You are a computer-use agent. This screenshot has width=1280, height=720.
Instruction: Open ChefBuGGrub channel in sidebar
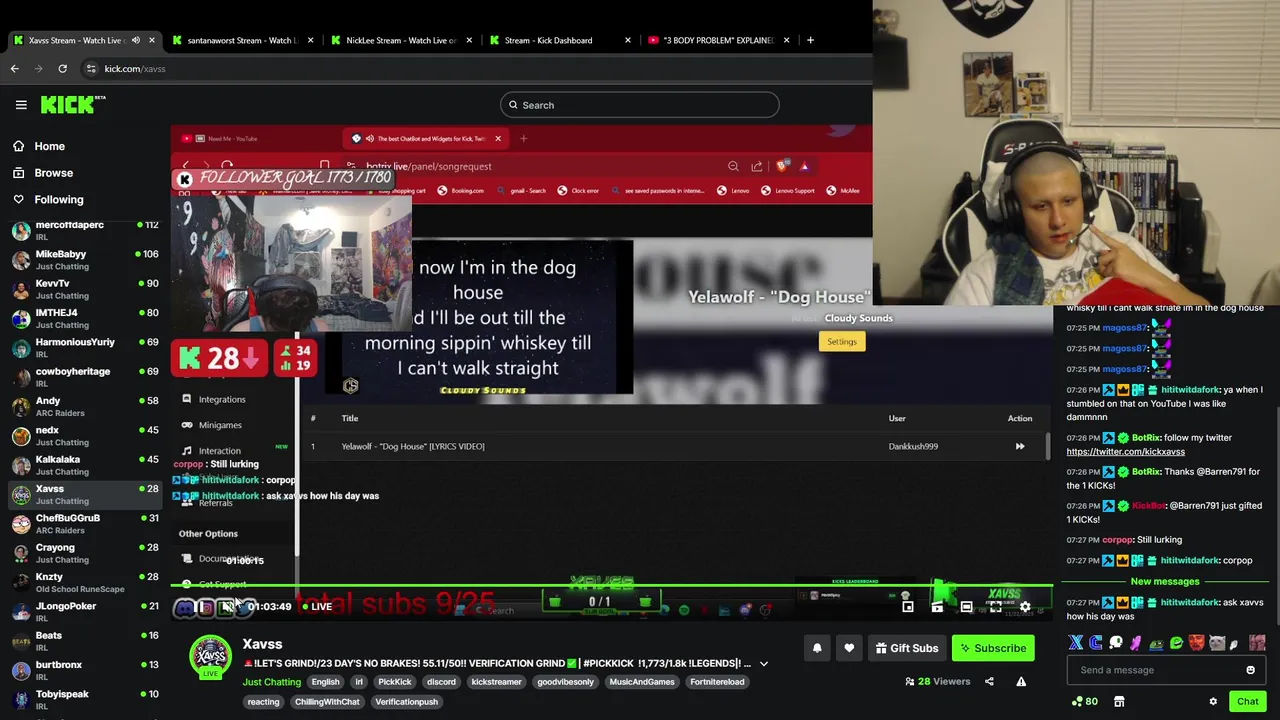[85, 524]
